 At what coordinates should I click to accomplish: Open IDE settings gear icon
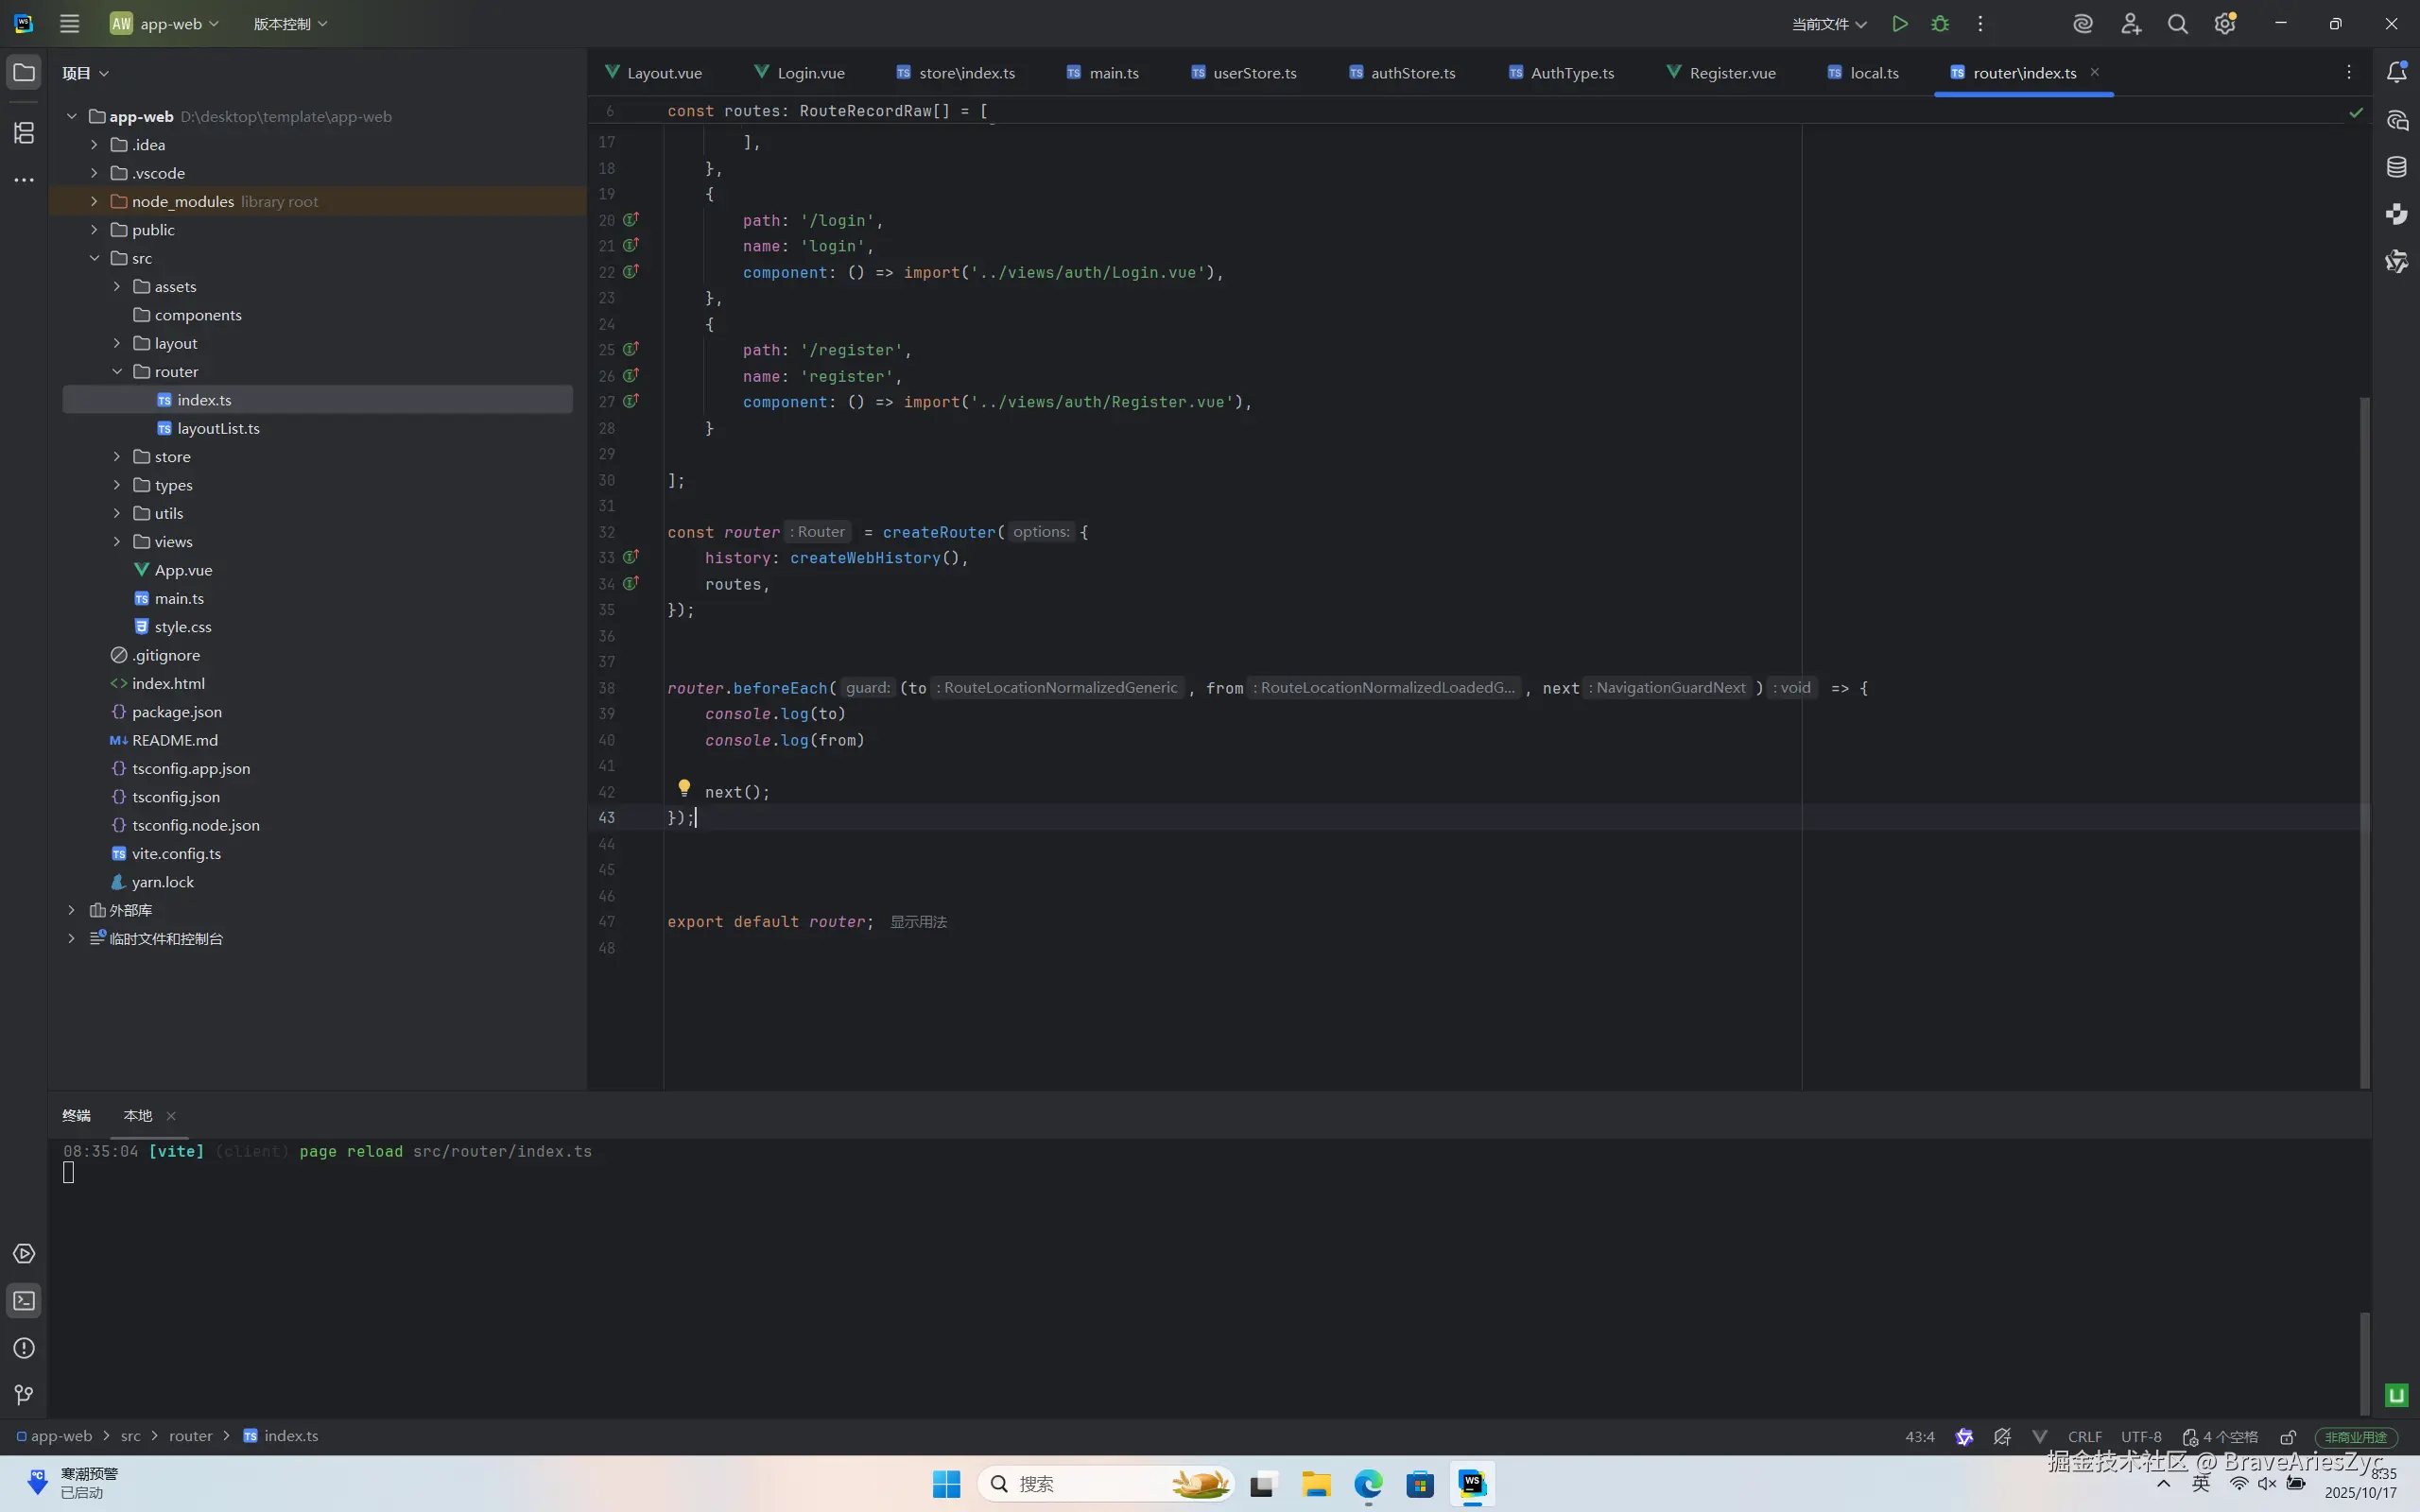2224,24
